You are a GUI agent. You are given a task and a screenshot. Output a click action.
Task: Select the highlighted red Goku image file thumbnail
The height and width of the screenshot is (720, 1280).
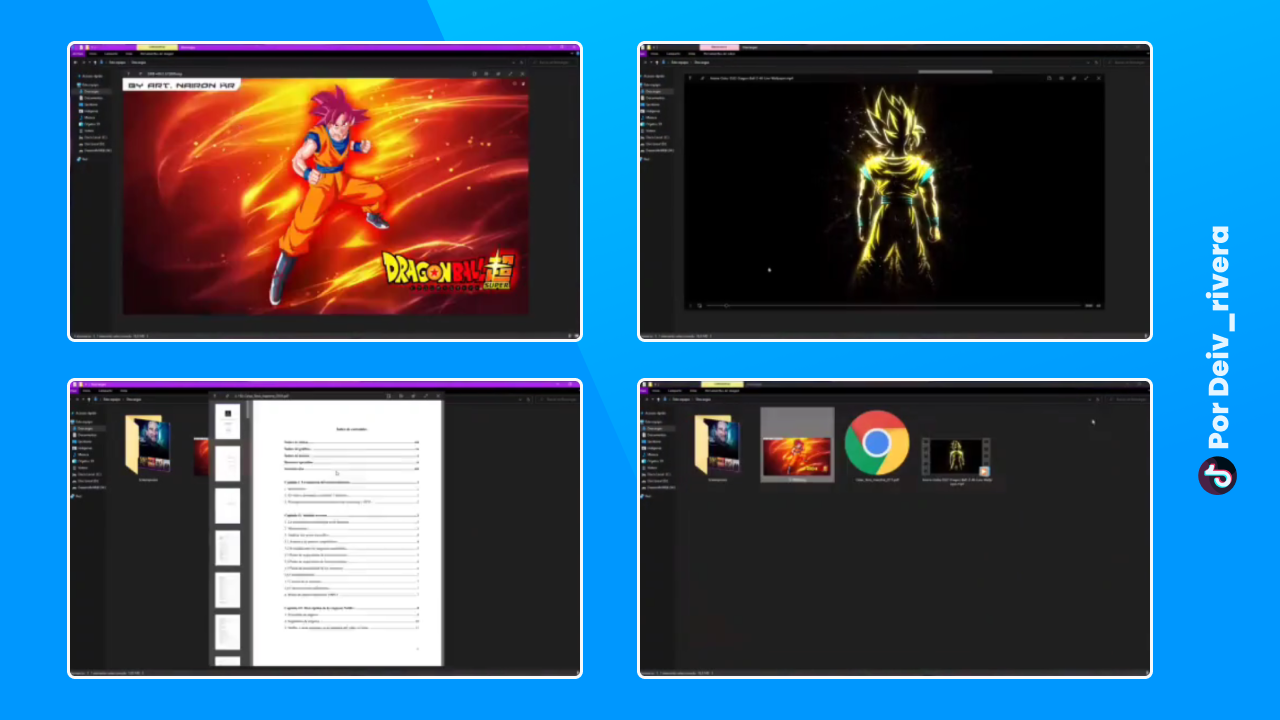tap(798, 444)
